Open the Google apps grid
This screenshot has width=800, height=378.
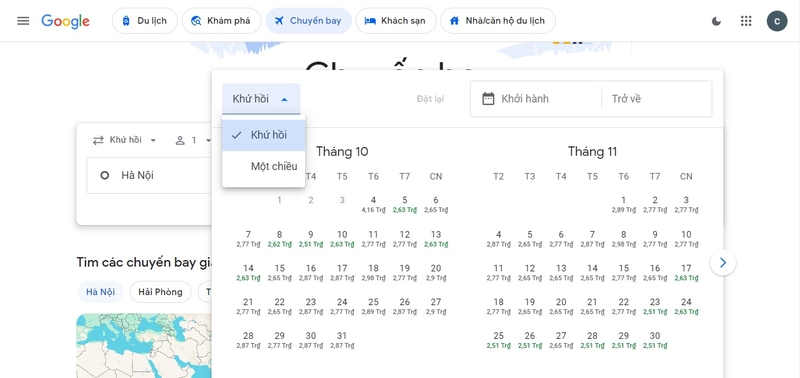[x=746, y=21]
